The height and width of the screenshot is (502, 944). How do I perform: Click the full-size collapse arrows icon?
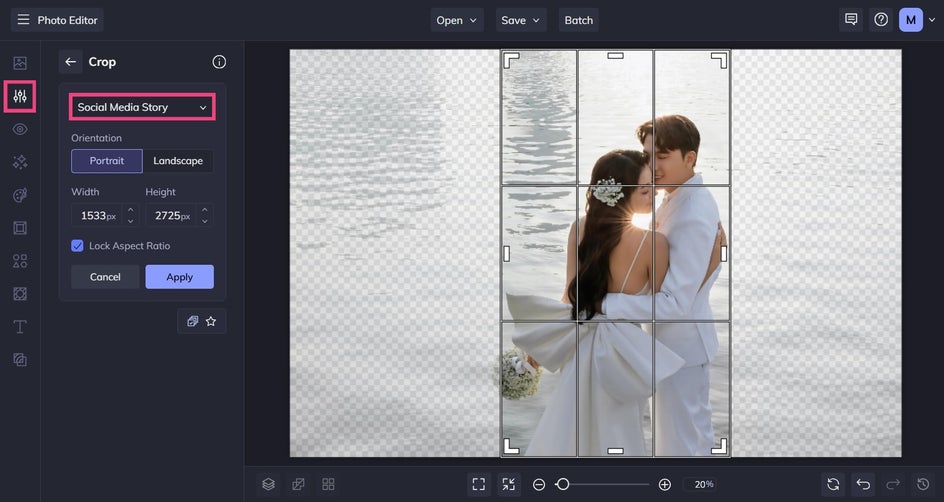point(509,485)
